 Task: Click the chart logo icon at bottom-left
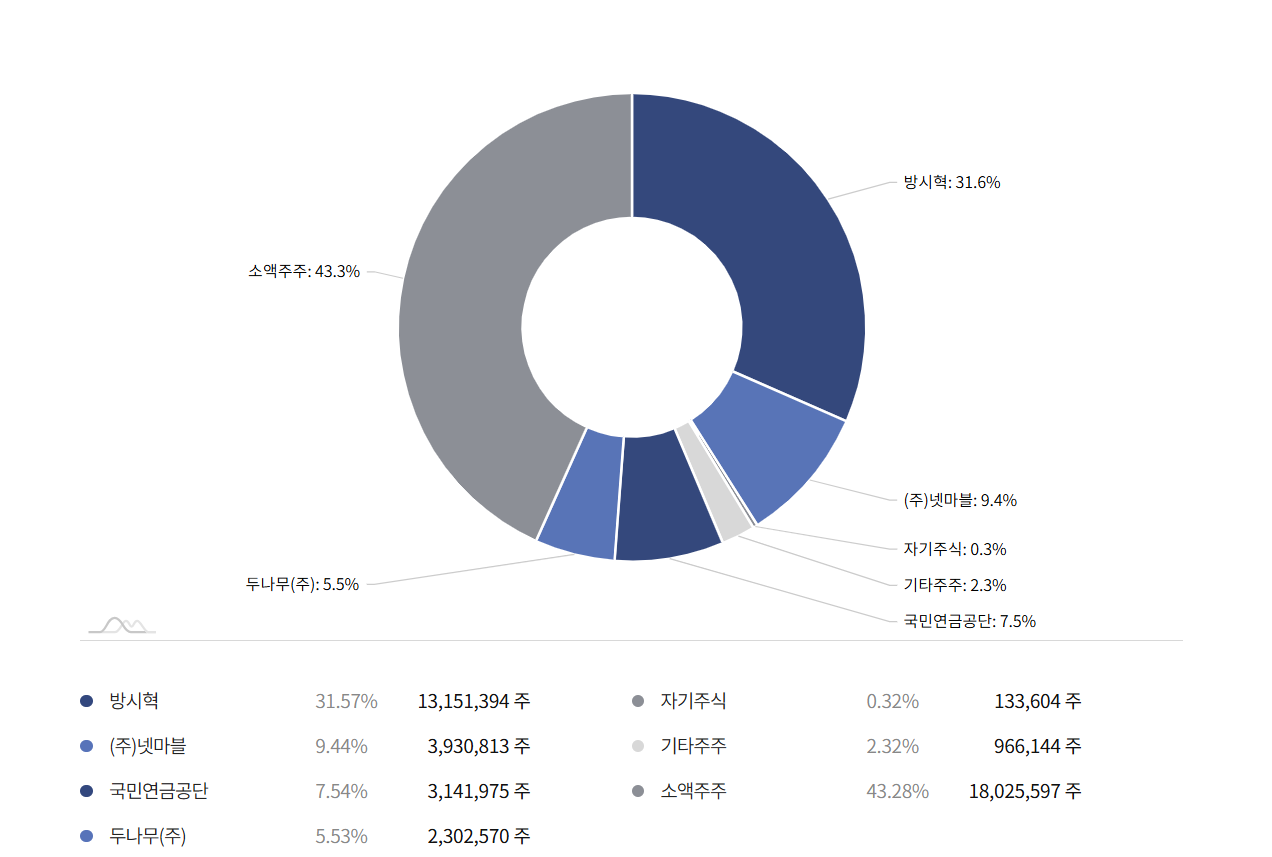tap(122, 625)
